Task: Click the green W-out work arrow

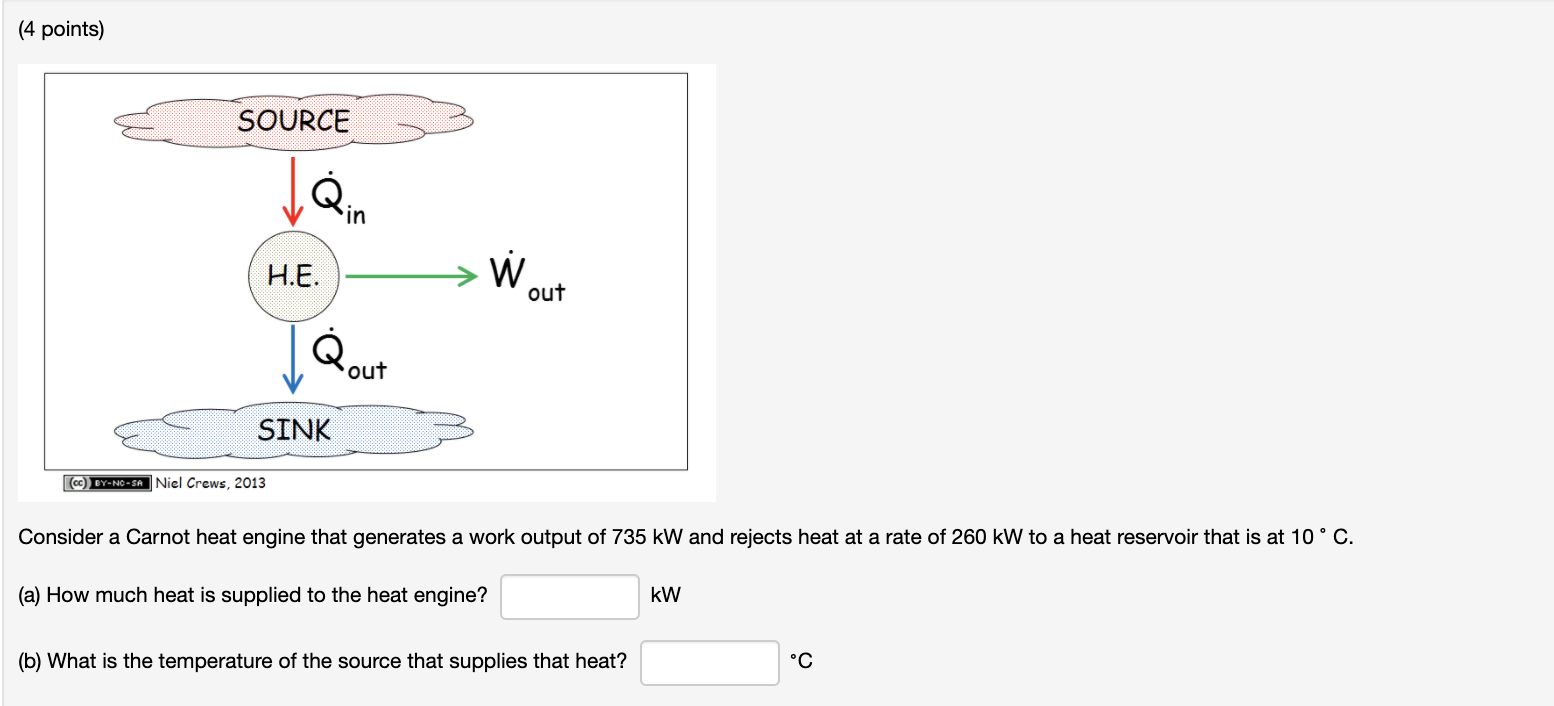Action: (x=410, y=276)
